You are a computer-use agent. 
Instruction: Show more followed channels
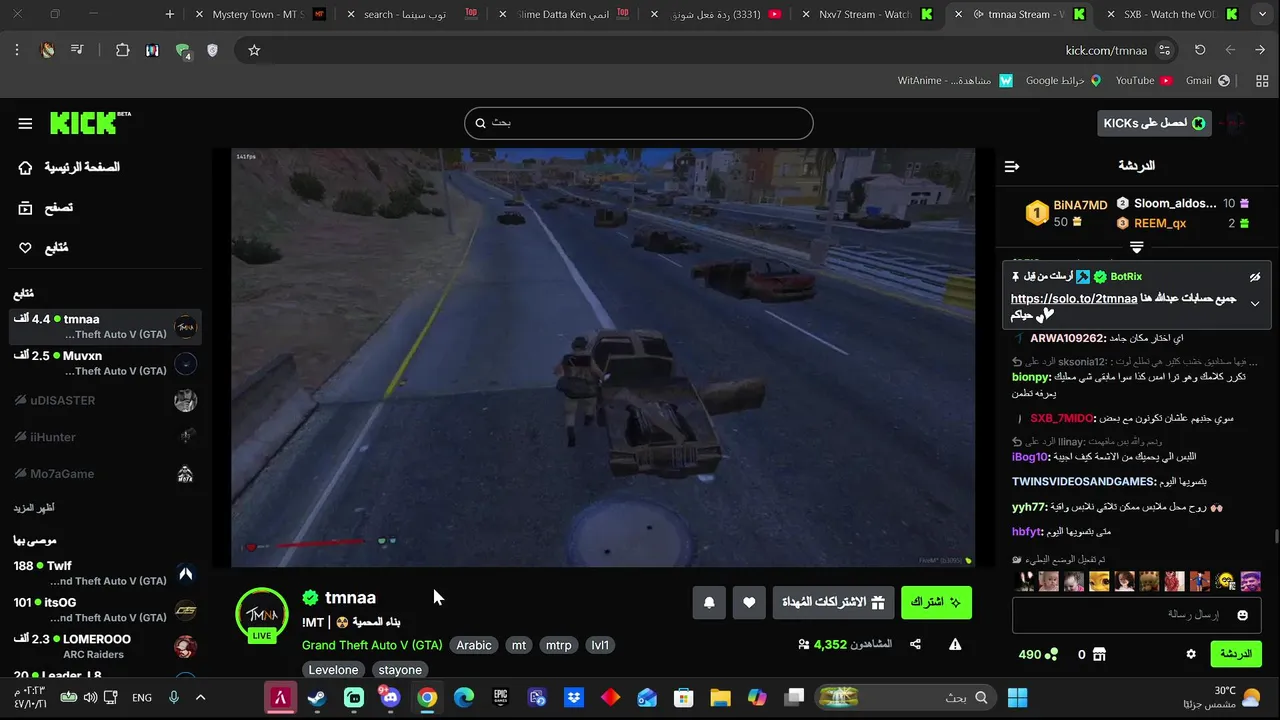[35, 508]
